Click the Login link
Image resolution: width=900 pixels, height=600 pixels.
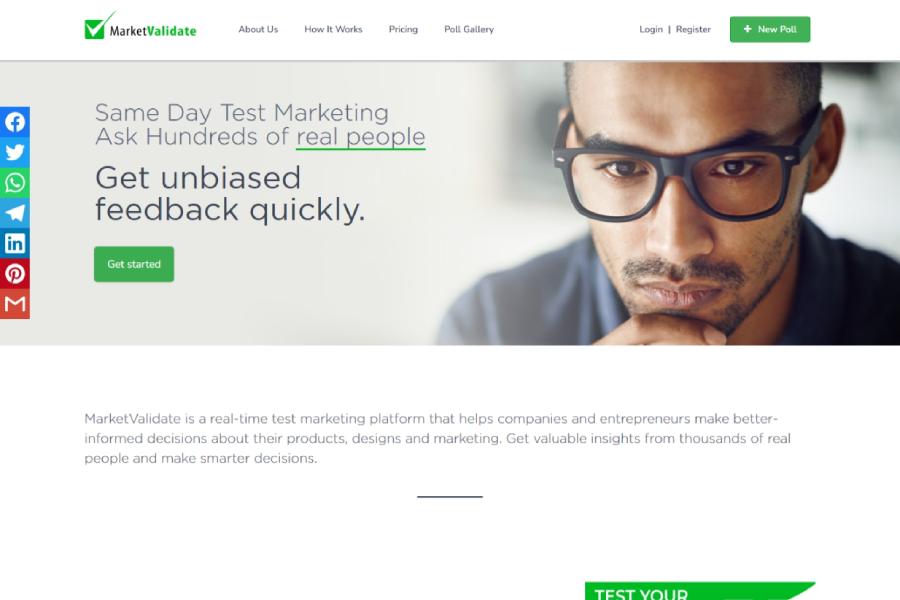pos(651,29)
